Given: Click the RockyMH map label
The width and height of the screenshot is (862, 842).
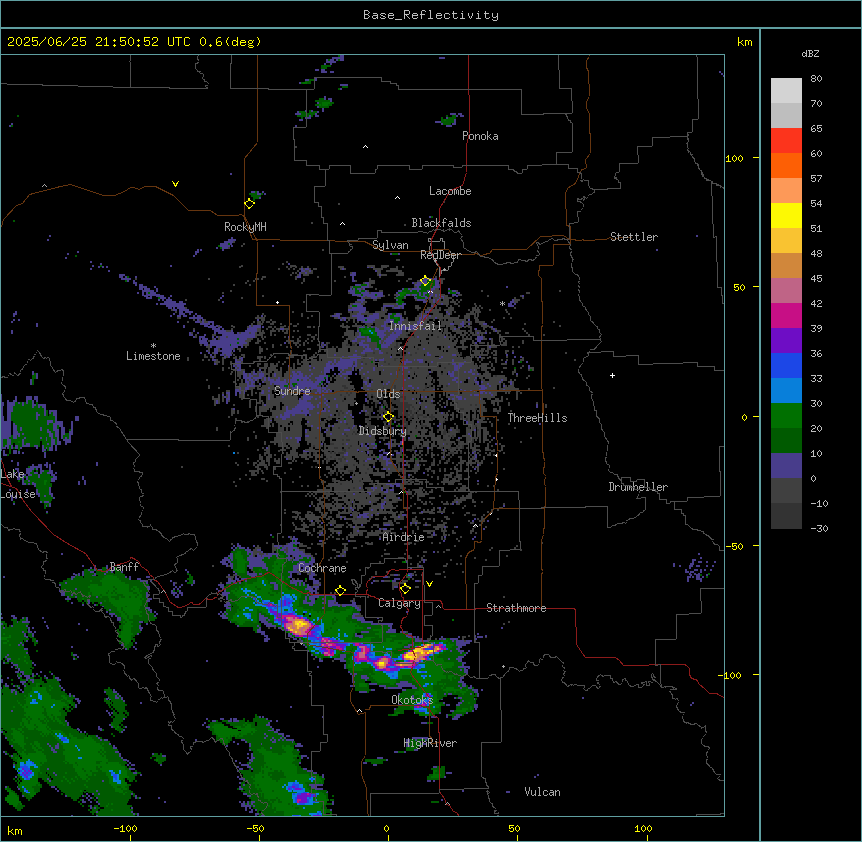Looking at the screenshot, I should (245, 226).
